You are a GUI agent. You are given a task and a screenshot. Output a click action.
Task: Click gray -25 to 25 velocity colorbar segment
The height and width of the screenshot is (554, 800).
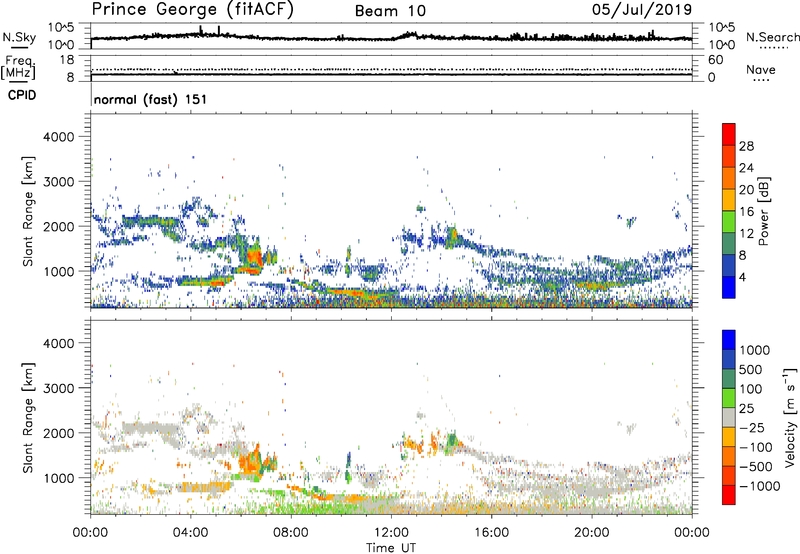(x=729, y=417)
